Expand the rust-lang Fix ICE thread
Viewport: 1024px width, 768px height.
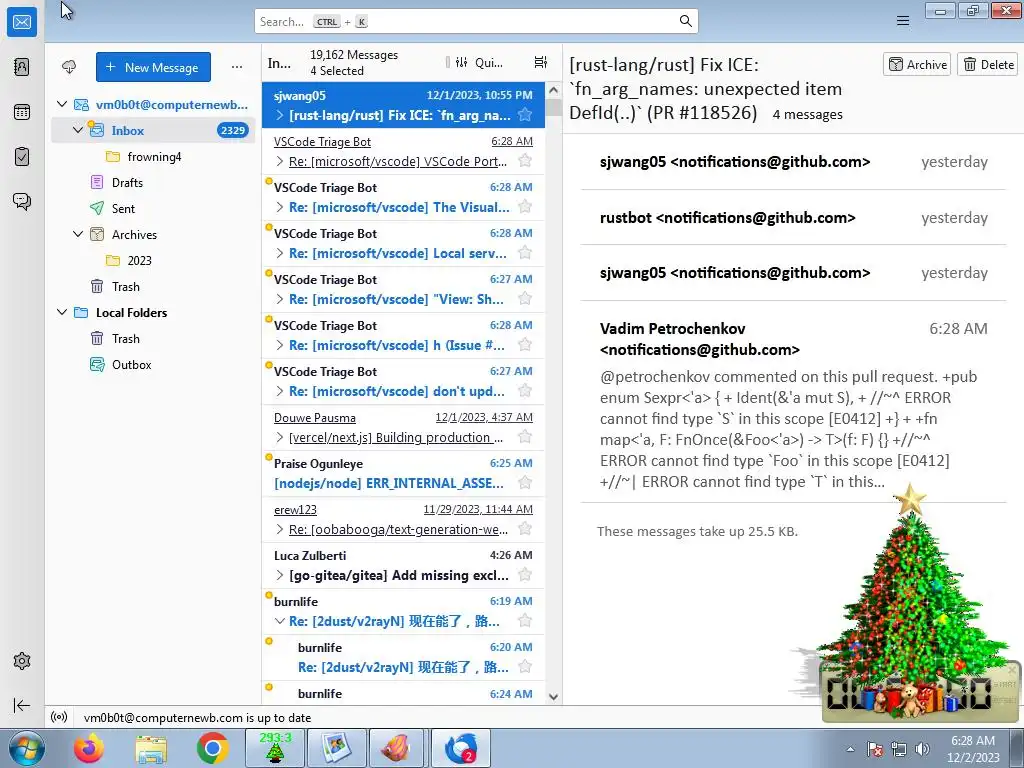280,115
